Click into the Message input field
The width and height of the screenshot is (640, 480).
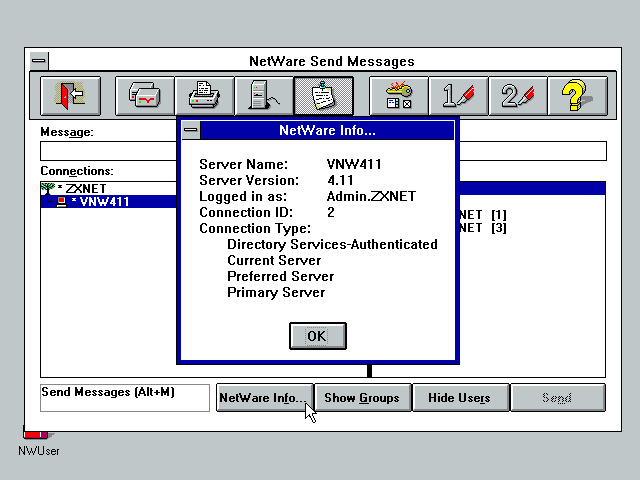[x=108, y=151]
